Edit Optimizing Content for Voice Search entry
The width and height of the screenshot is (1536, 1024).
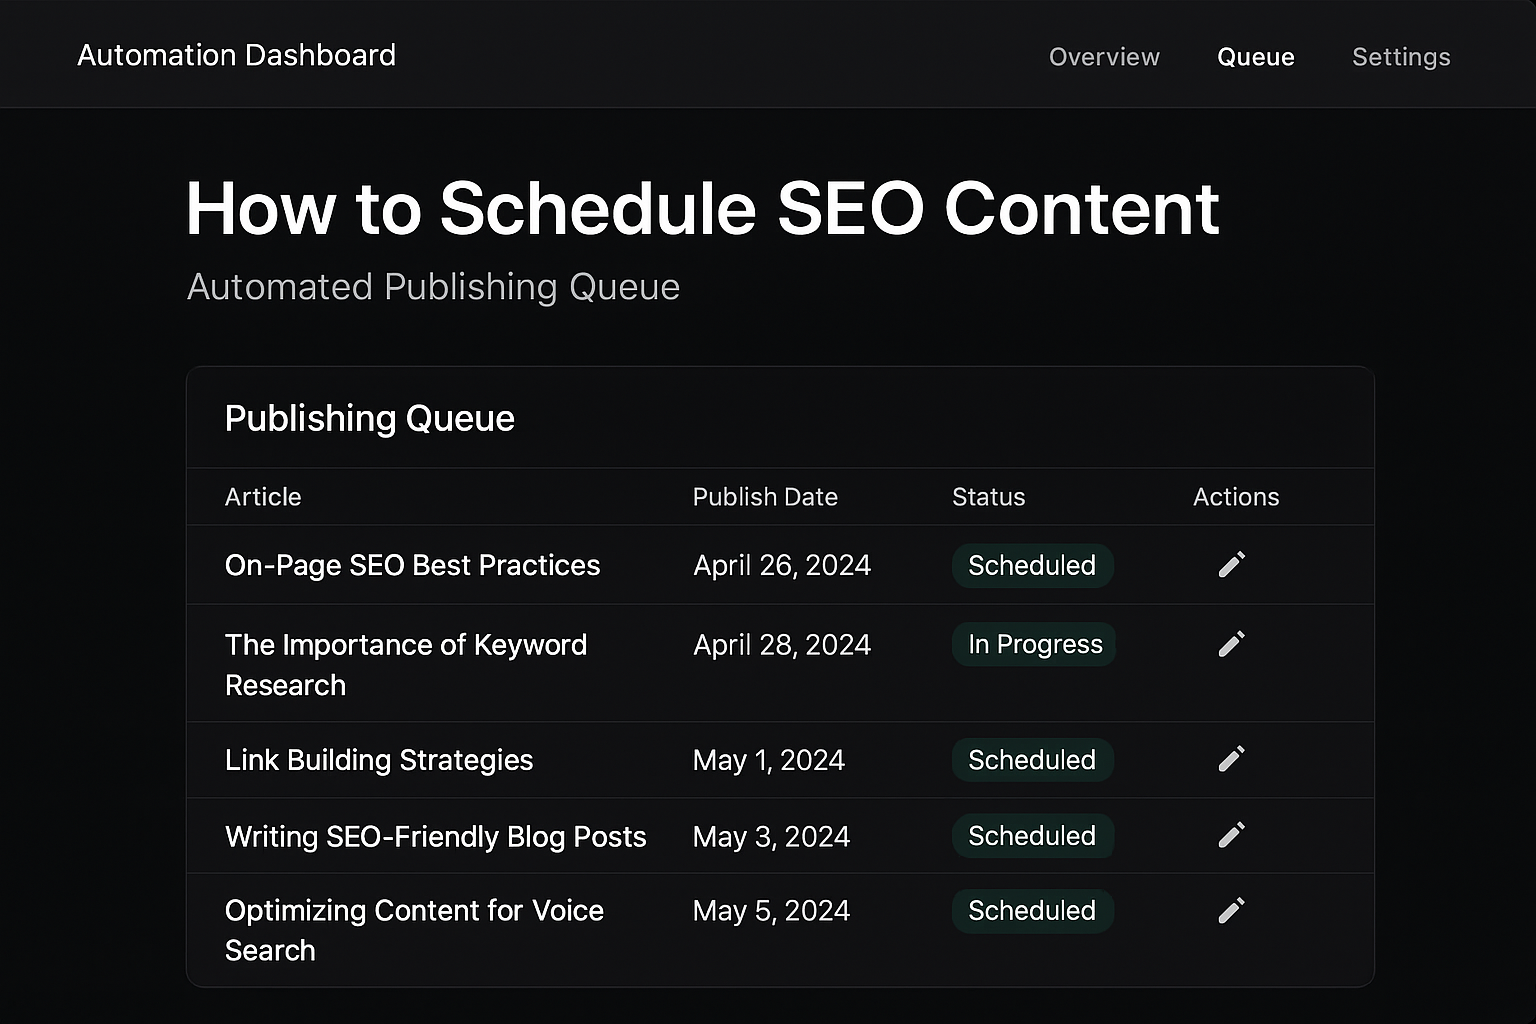1231,911
